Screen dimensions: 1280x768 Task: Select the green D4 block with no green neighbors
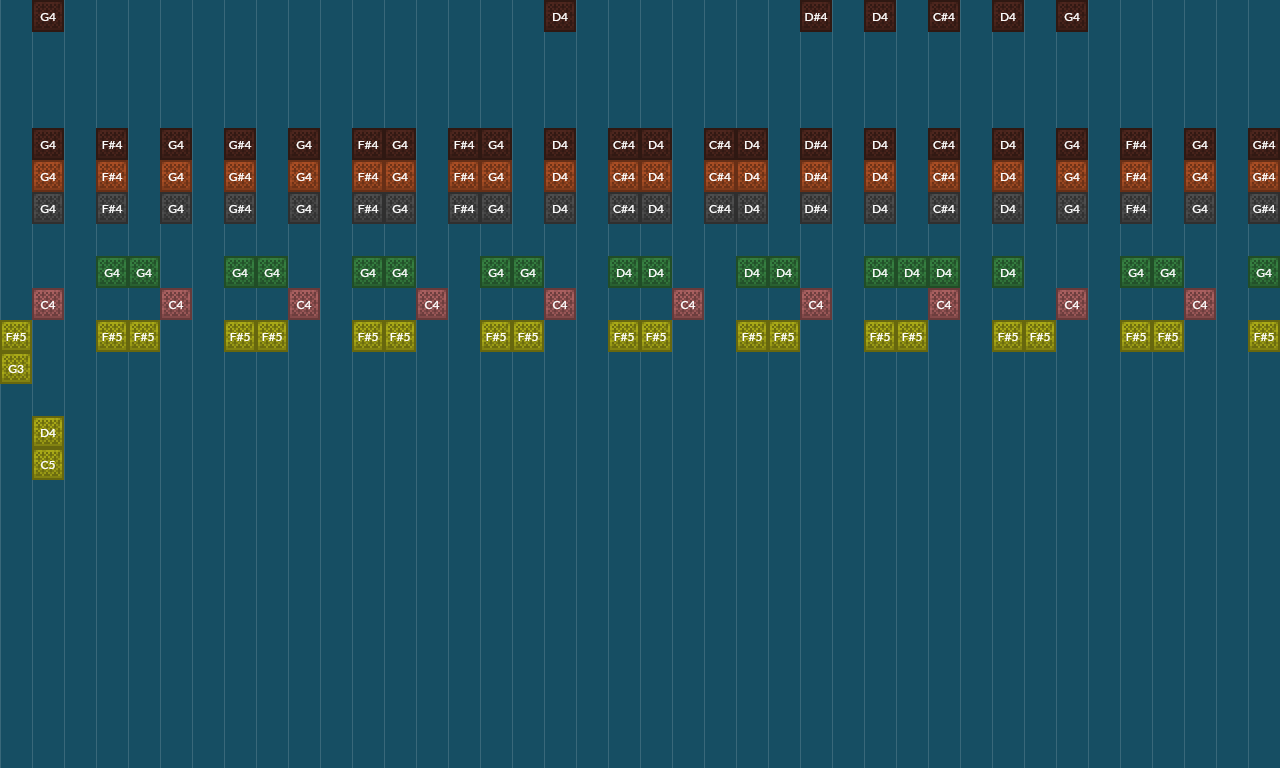tap(1008, 273)
